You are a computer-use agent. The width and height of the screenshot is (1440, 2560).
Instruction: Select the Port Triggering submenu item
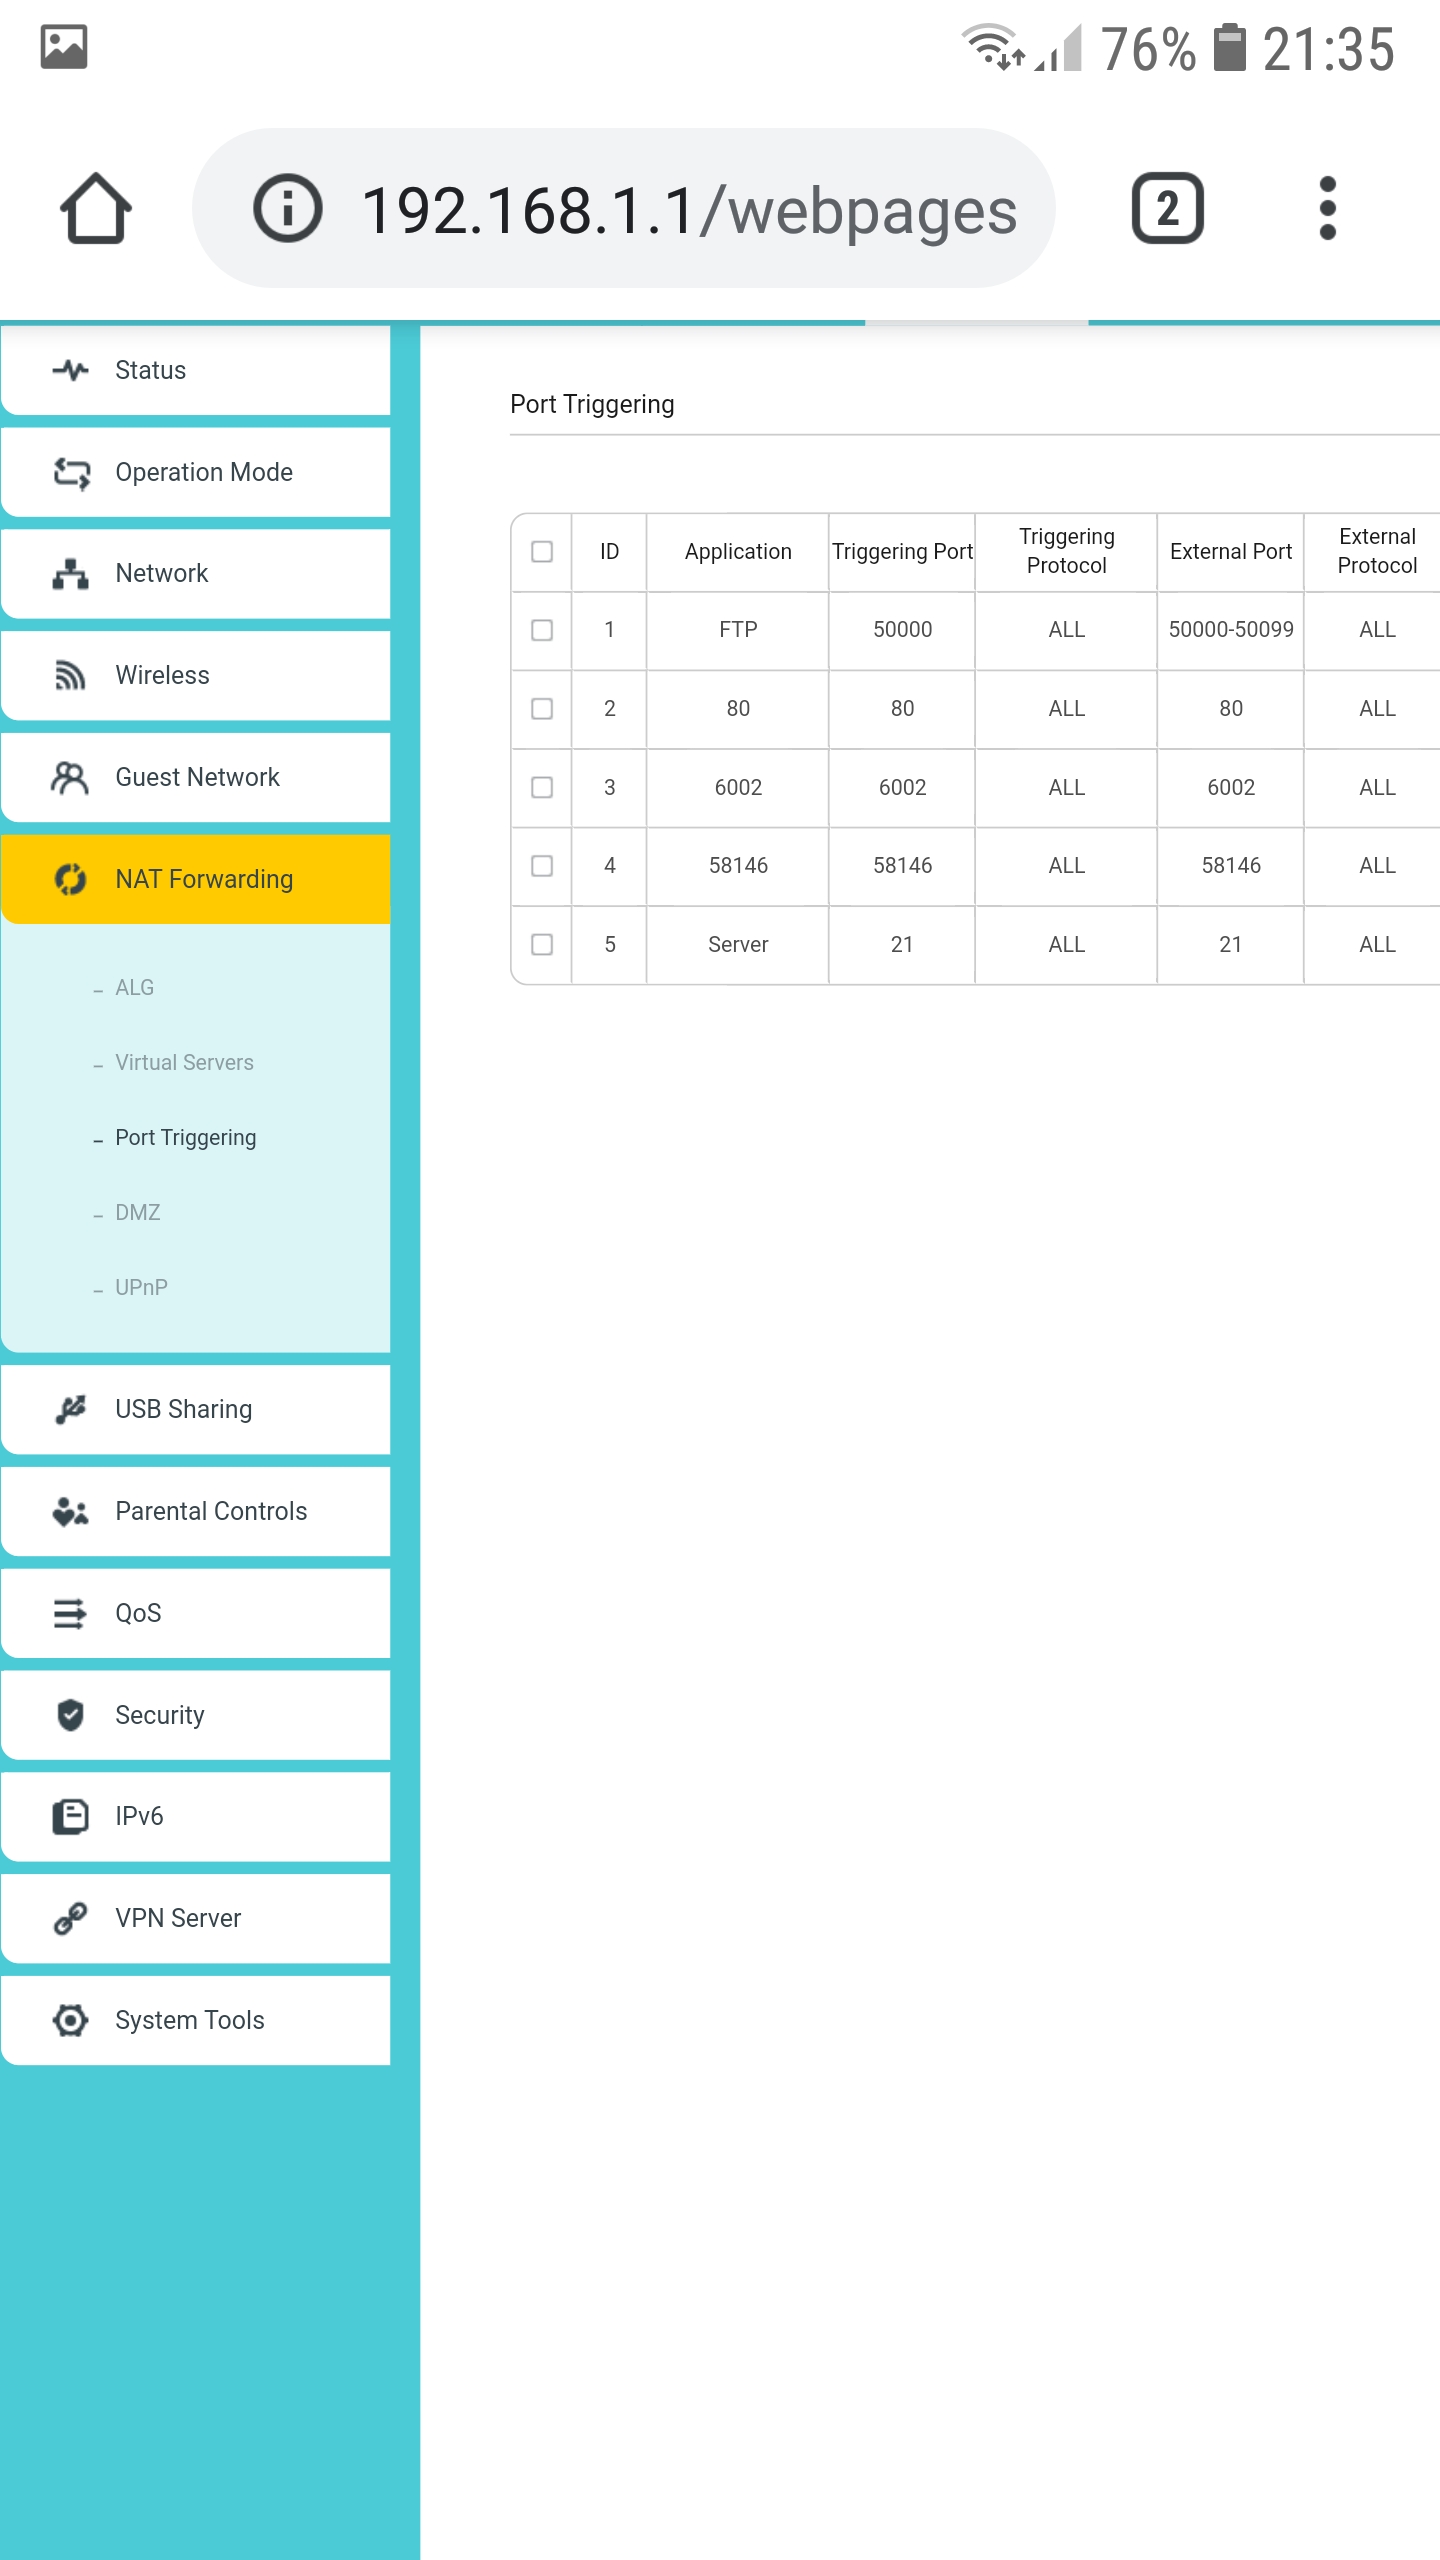(x=185, y=1138)
